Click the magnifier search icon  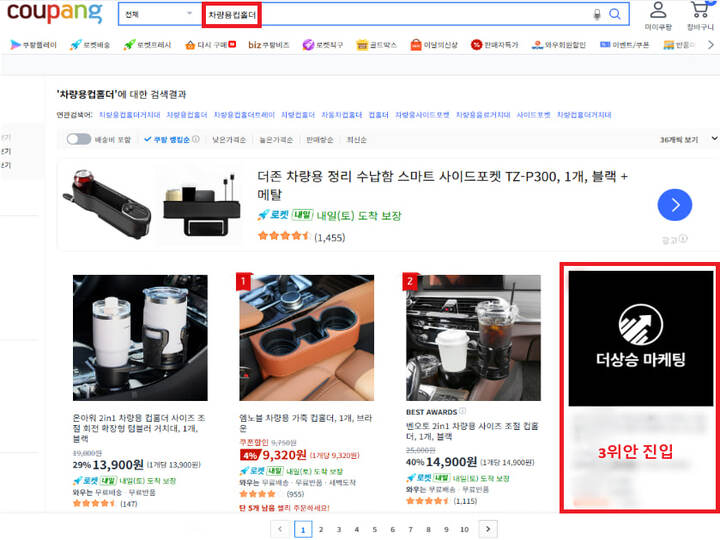pyautogui.click(x=615, y=15)
